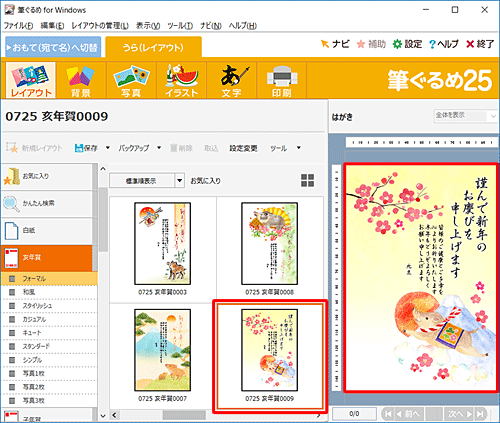Open お気に入り category in sidebar
Viewport: 500px width, 423px height.
47,176
